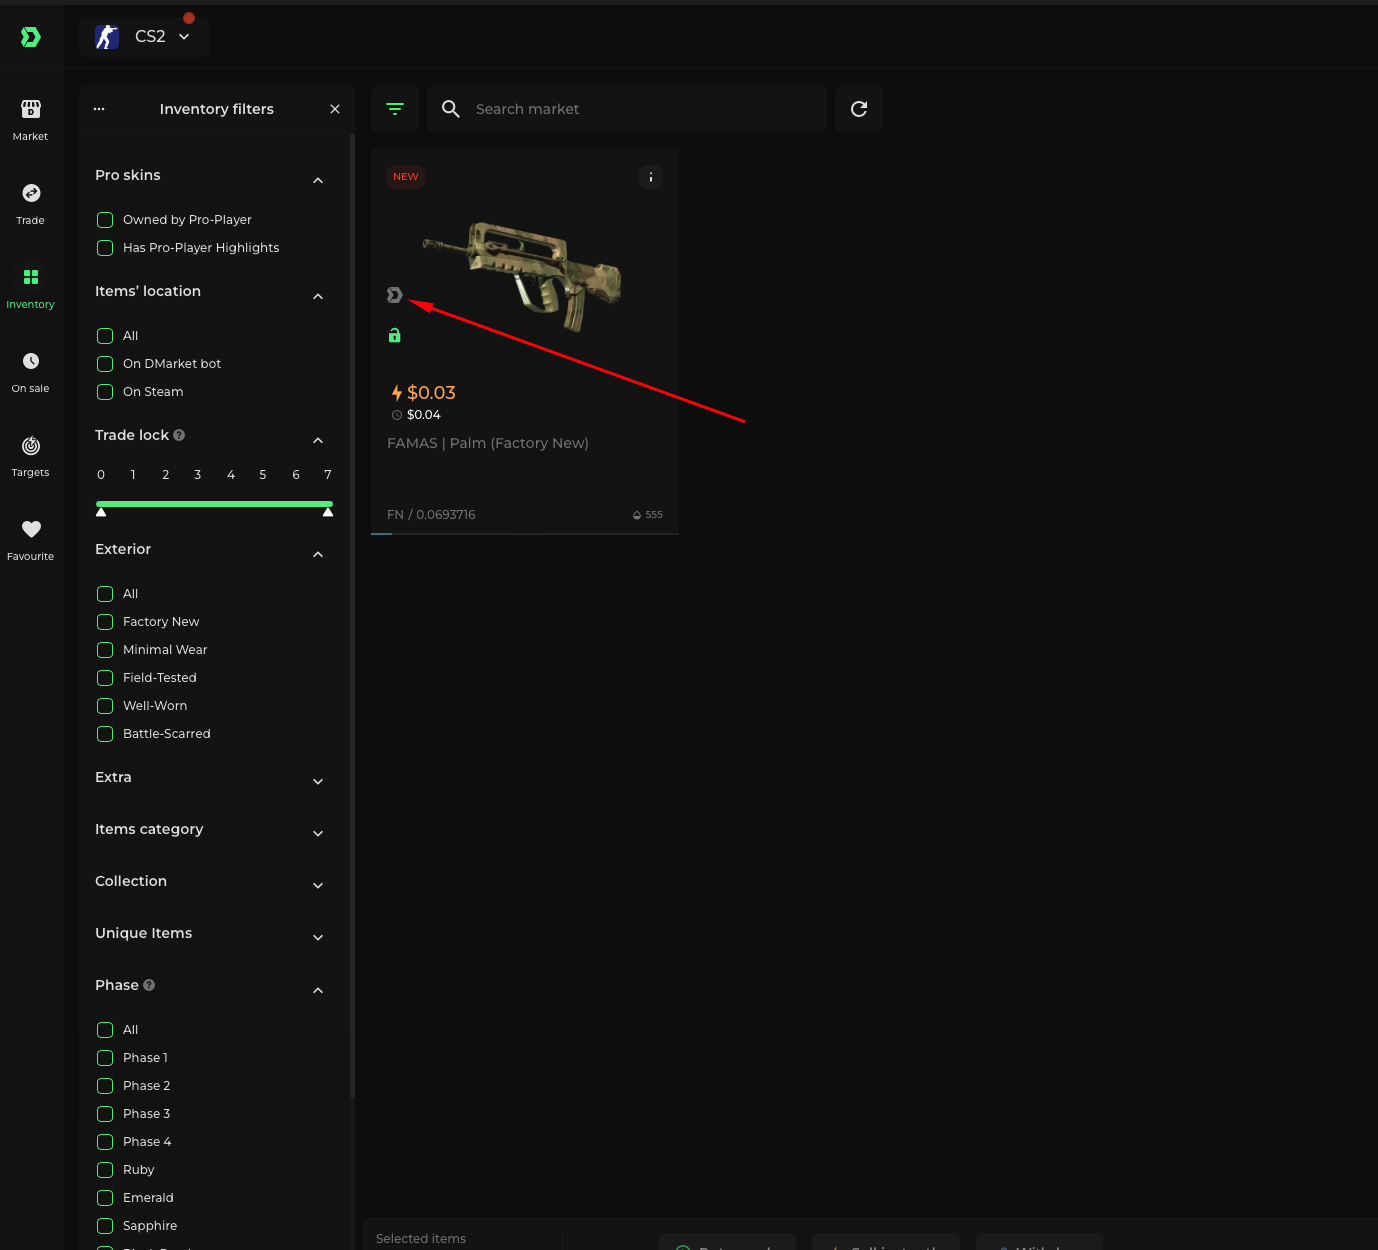This screenshot has width=1378, height=1250.
Task: Expand the Extra section
Action: coord(318,782)
